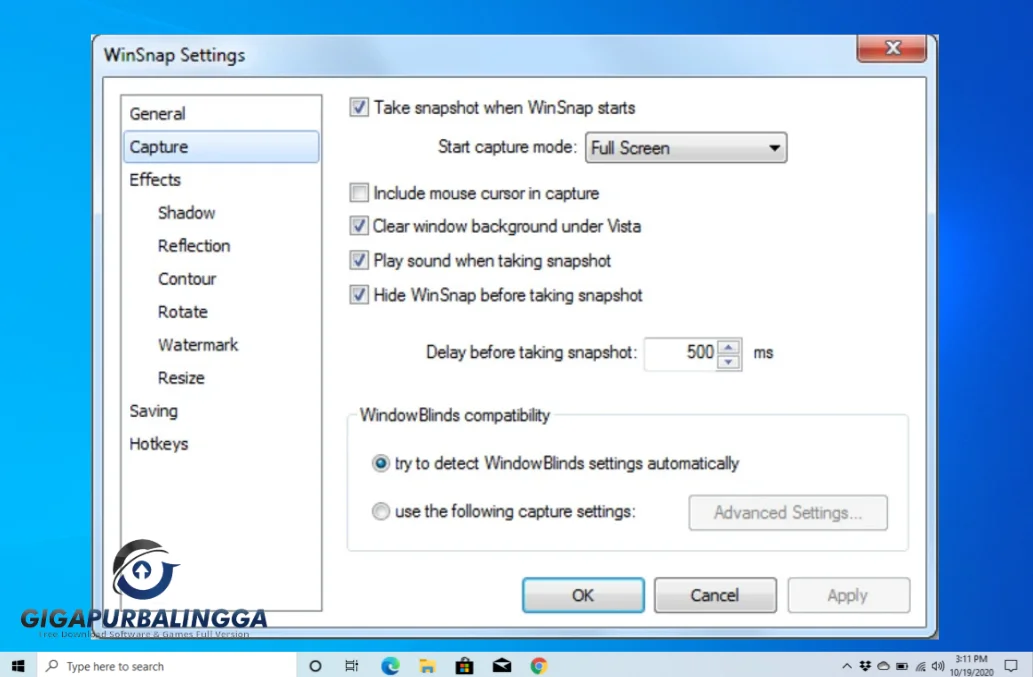1033x677 pixels.
Task: Open the Action Center notifications icon
Action: click(x=1011, y=666)
